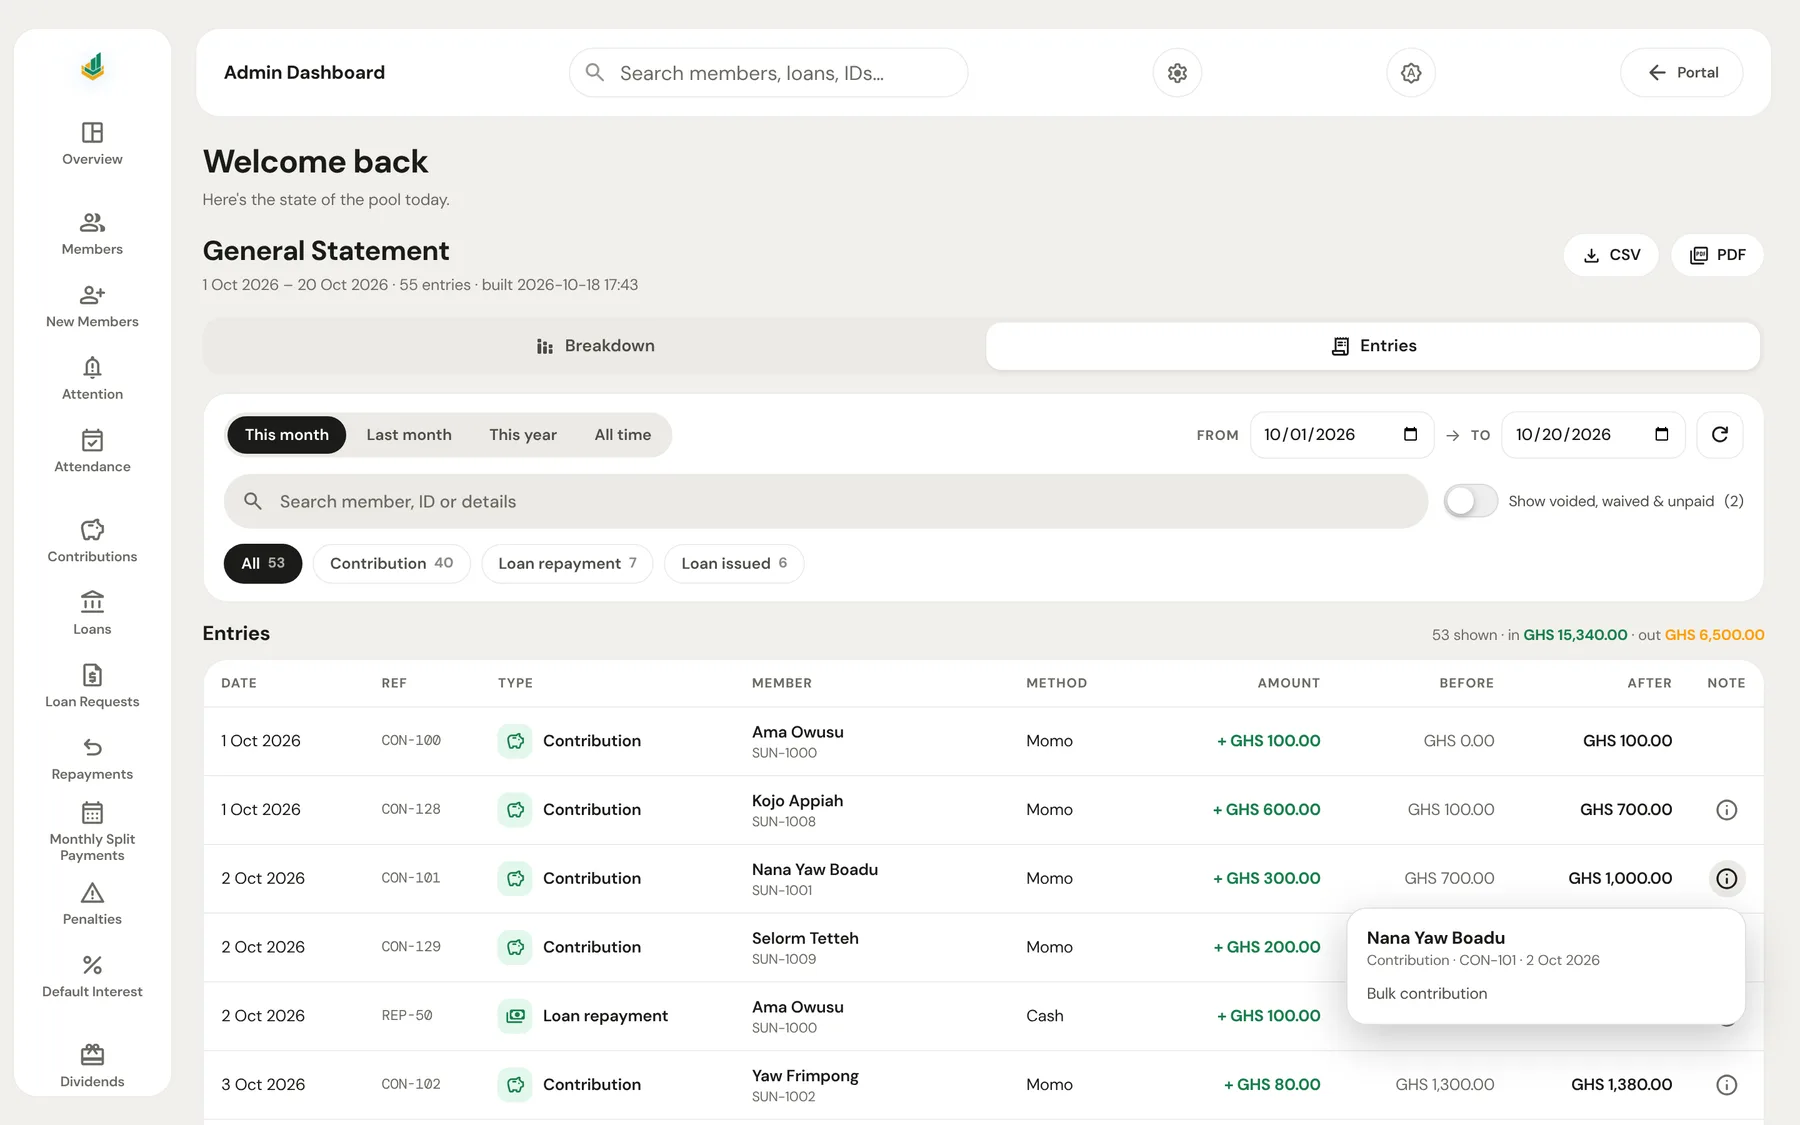Screen dimensions: 1800x1125
Task: Open the Default Interest page
Action: 92,977
